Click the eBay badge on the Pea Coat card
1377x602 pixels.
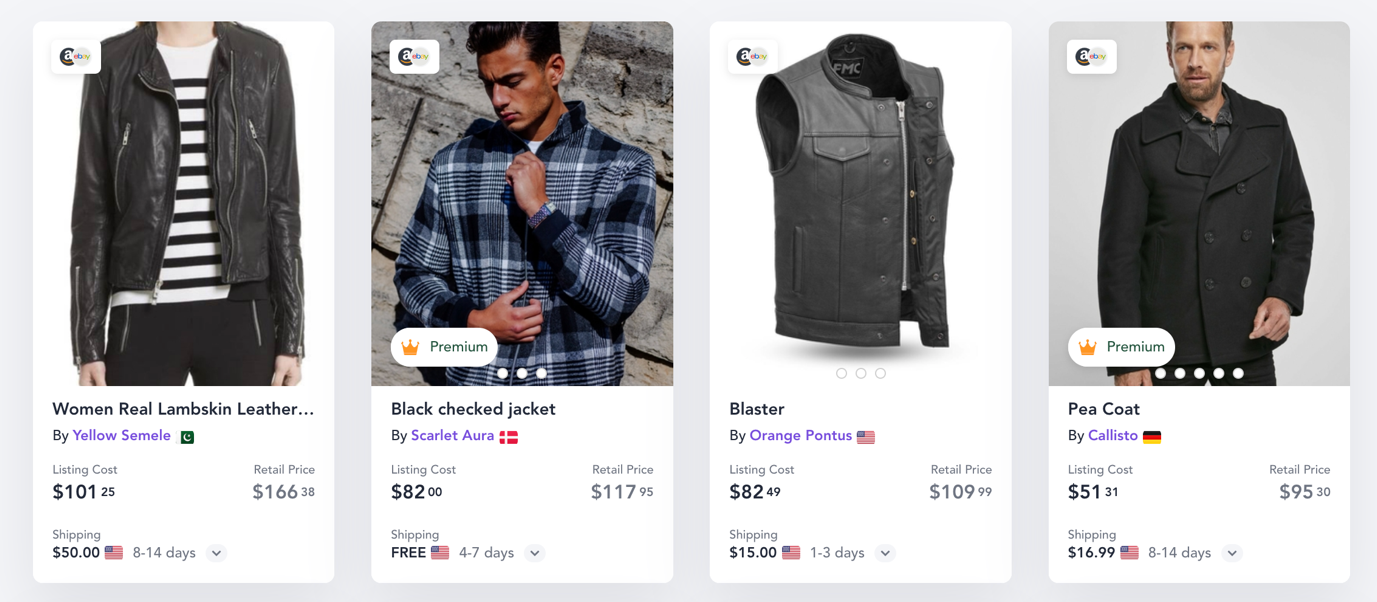point(1092,57)
